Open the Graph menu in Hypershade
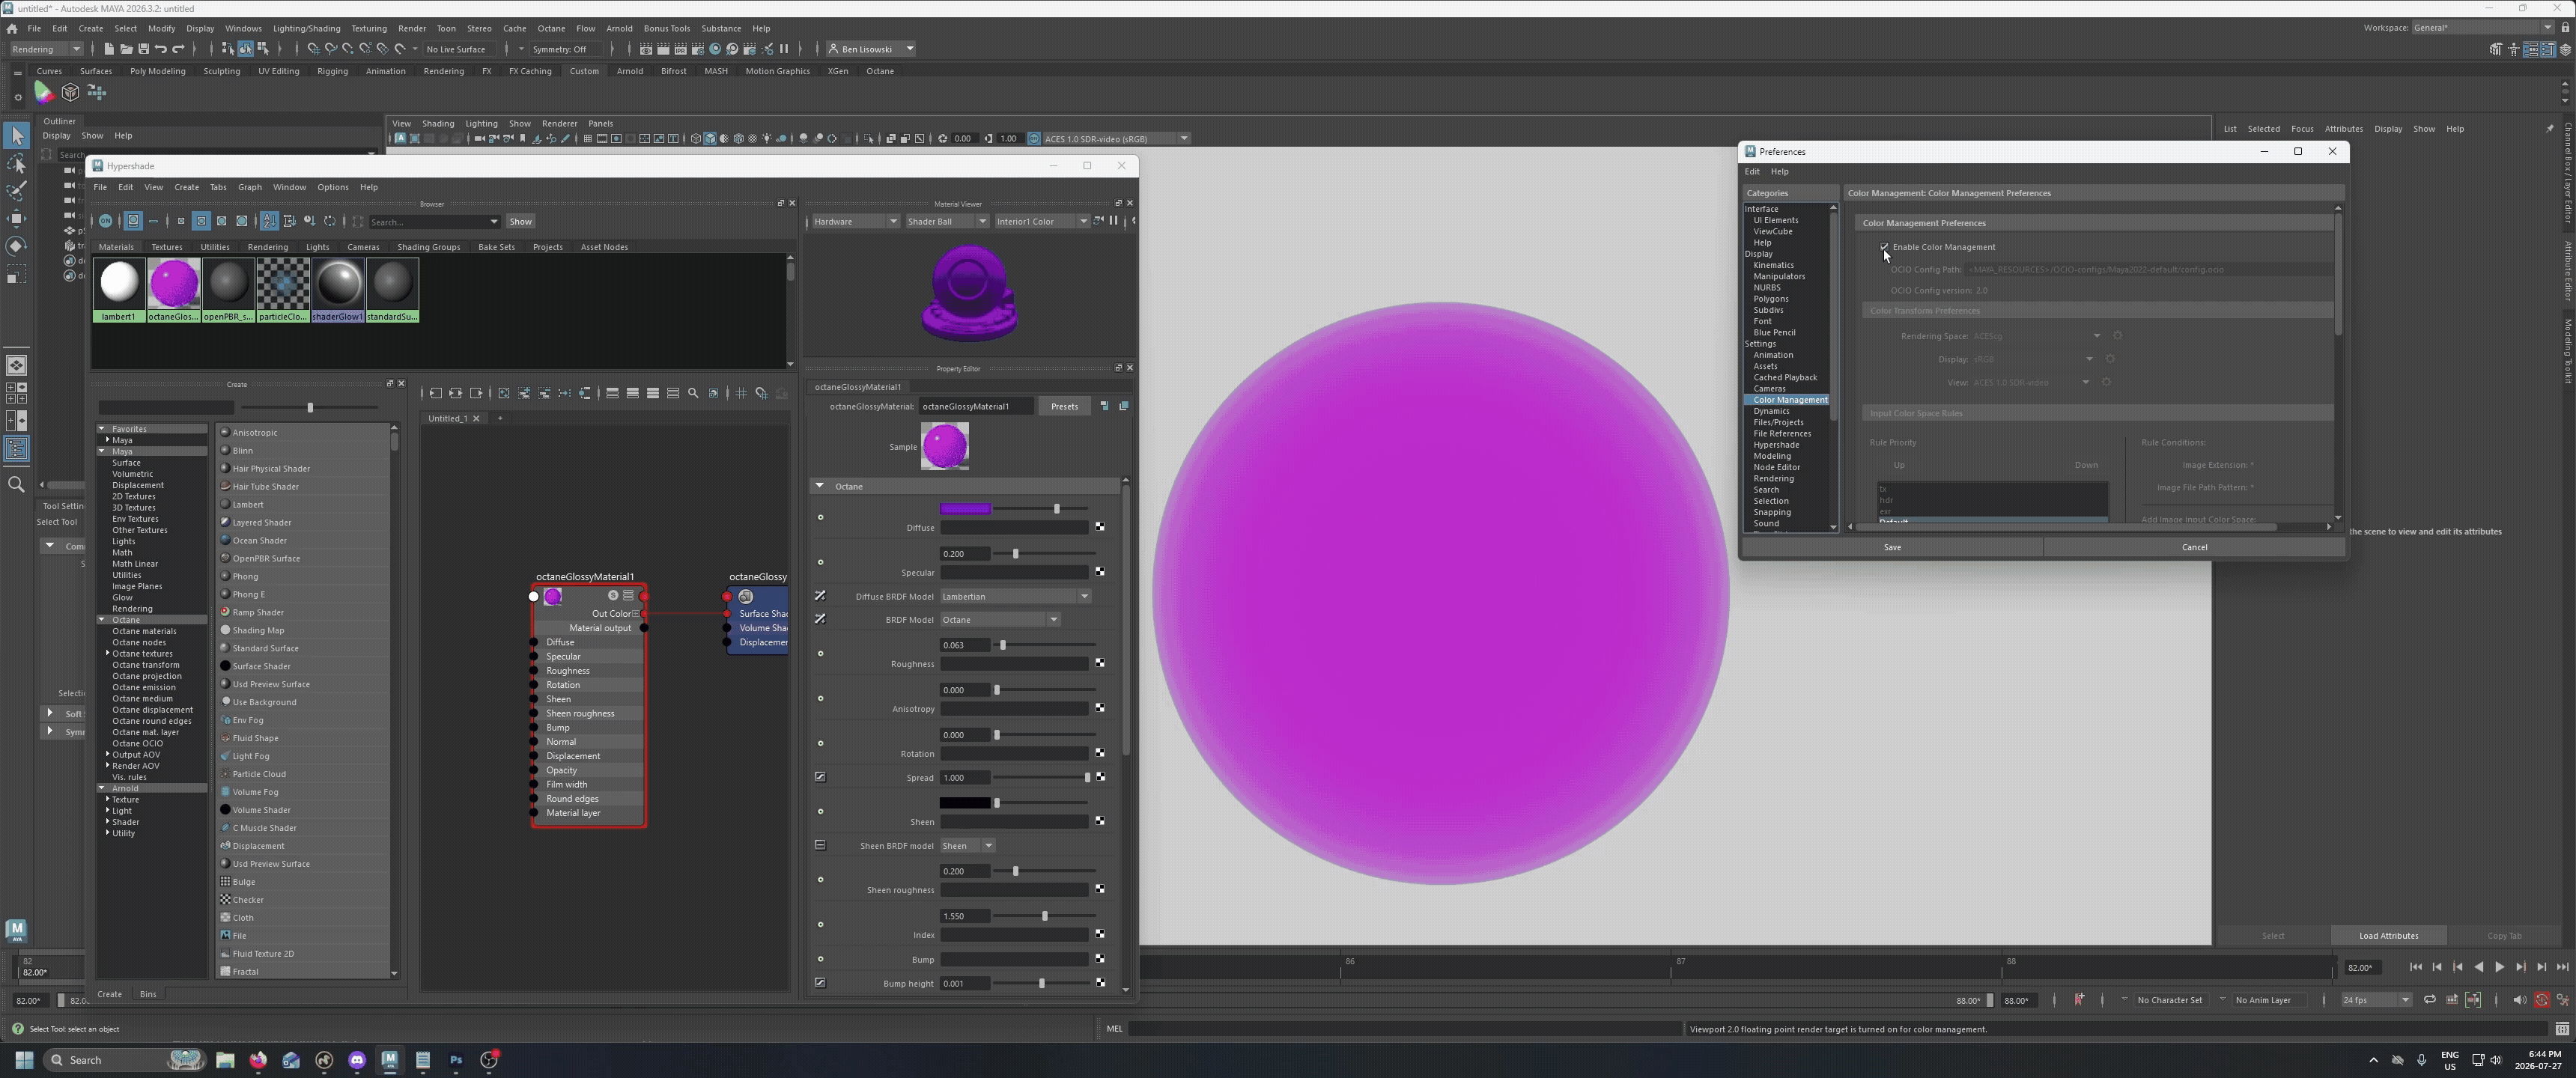This screenshot has height=1078, width=2576. coord(250,187)
